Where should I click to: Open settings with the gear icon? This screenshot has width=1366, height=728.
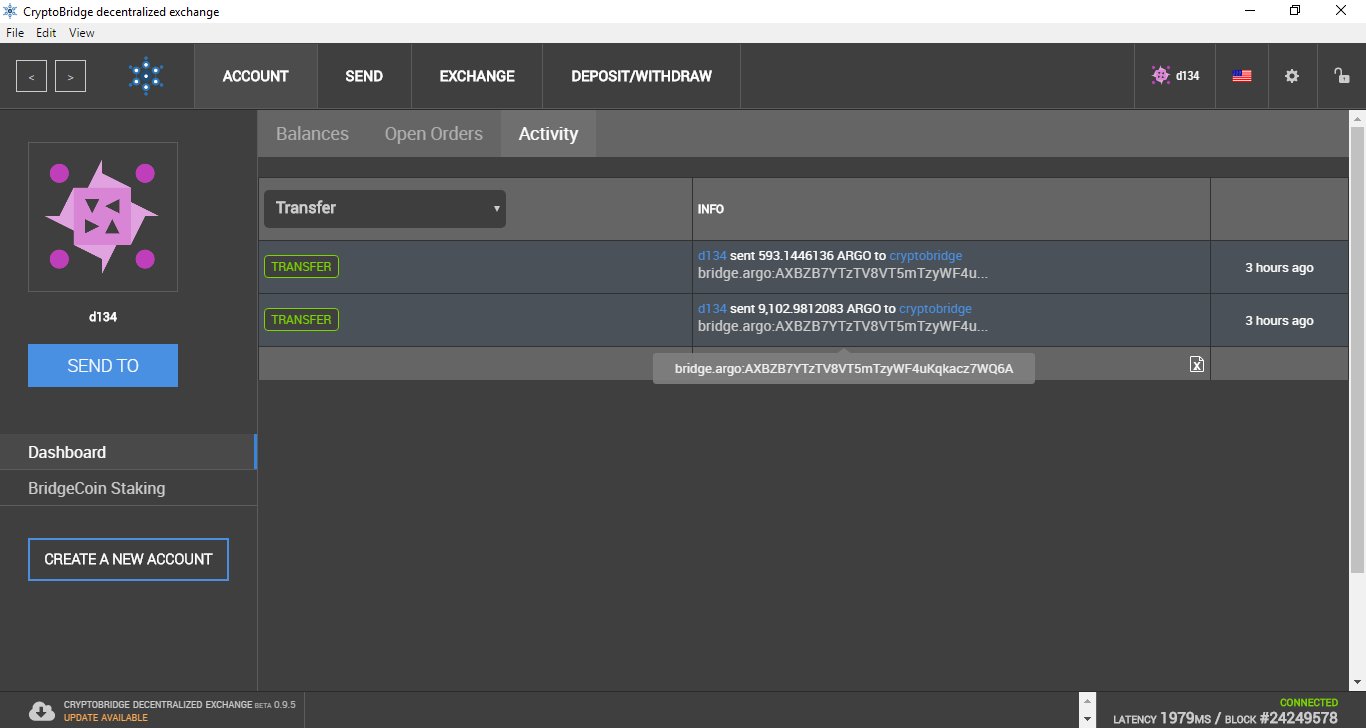1292,76
